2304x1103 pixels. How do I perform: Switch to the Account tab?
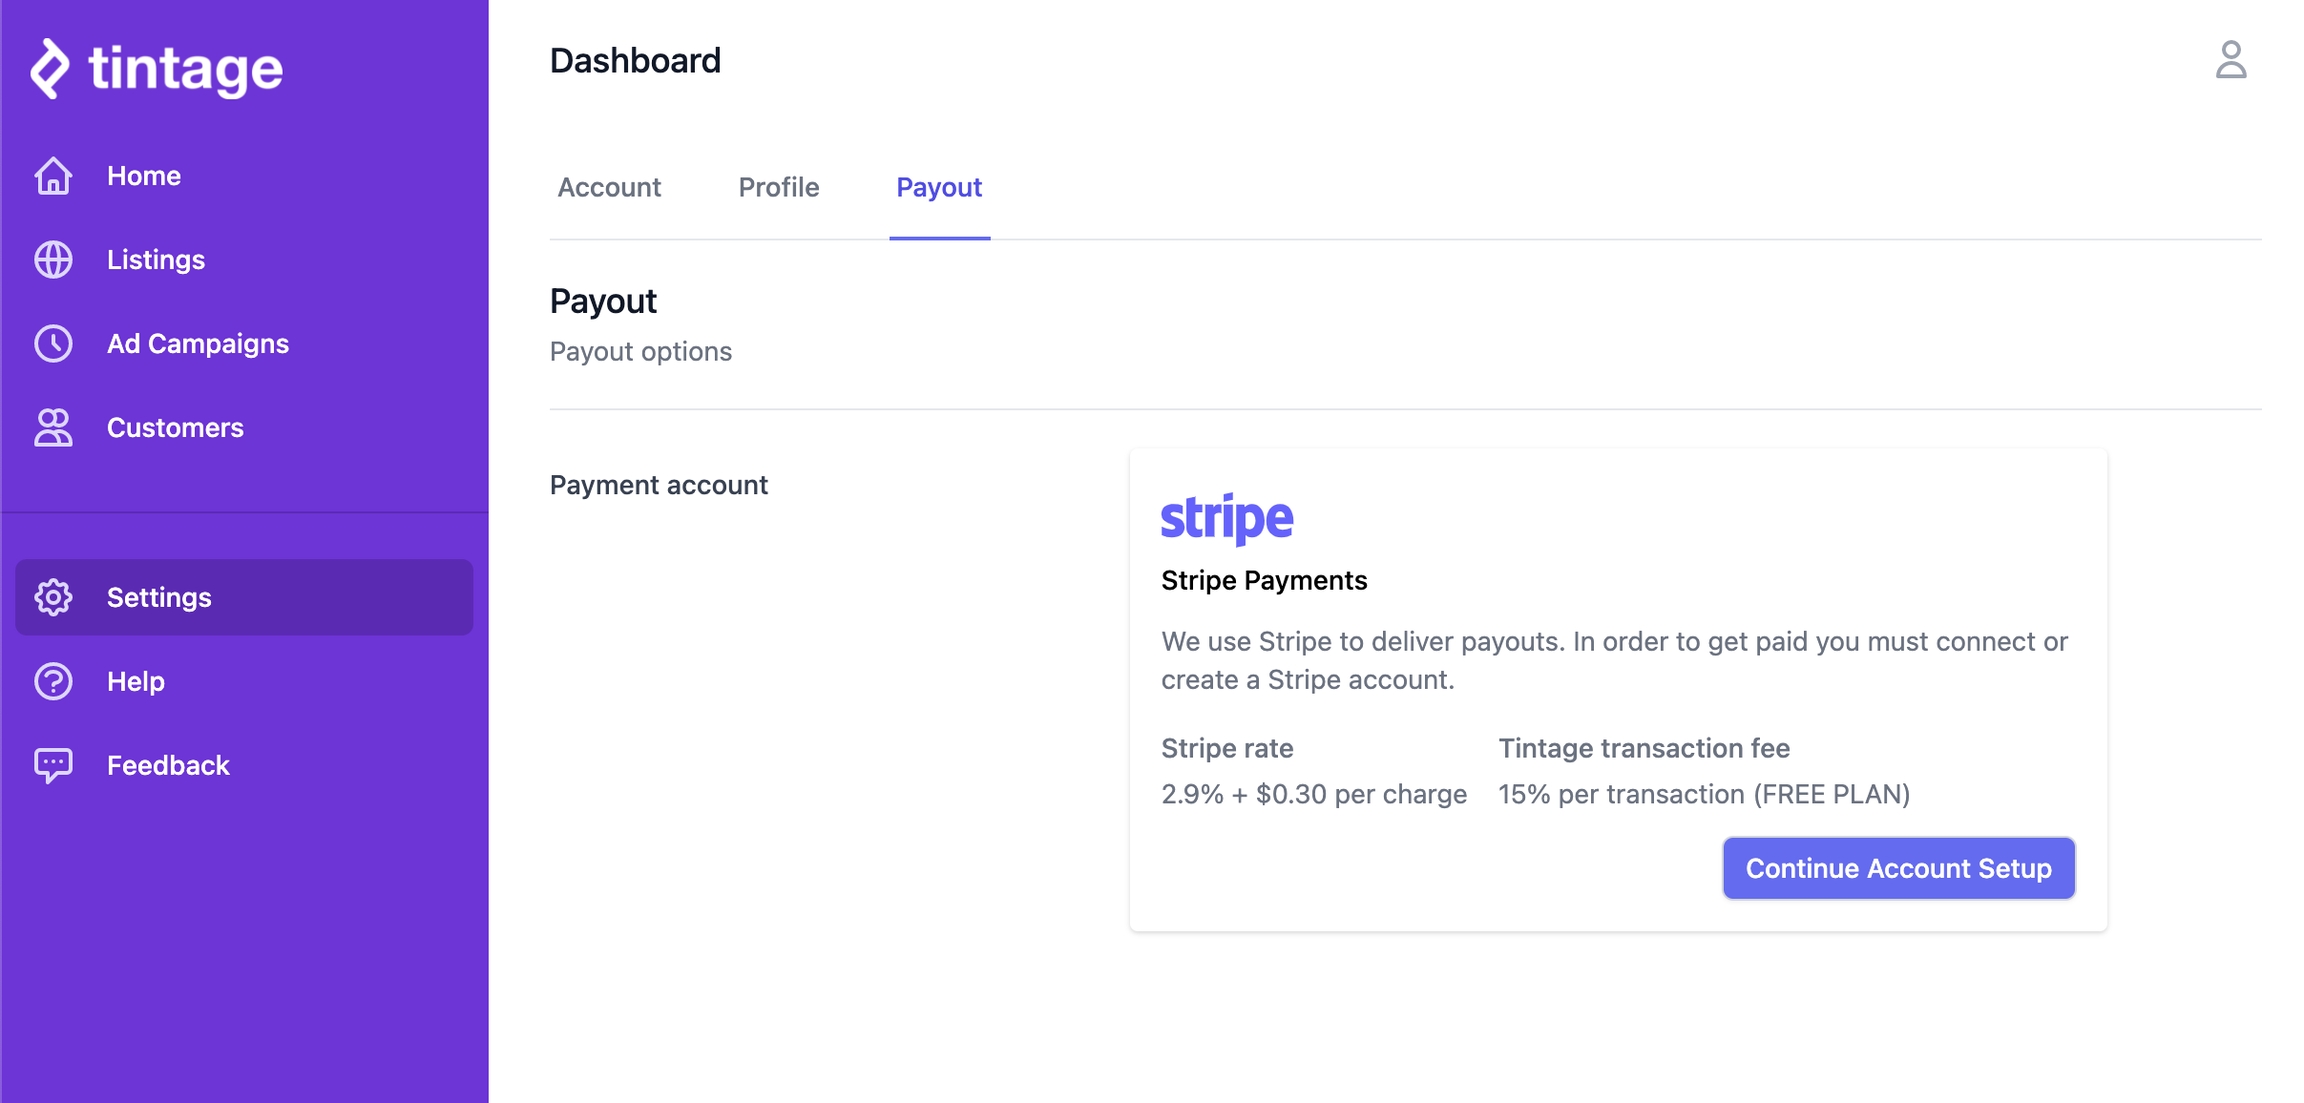[x=609, y=188]
